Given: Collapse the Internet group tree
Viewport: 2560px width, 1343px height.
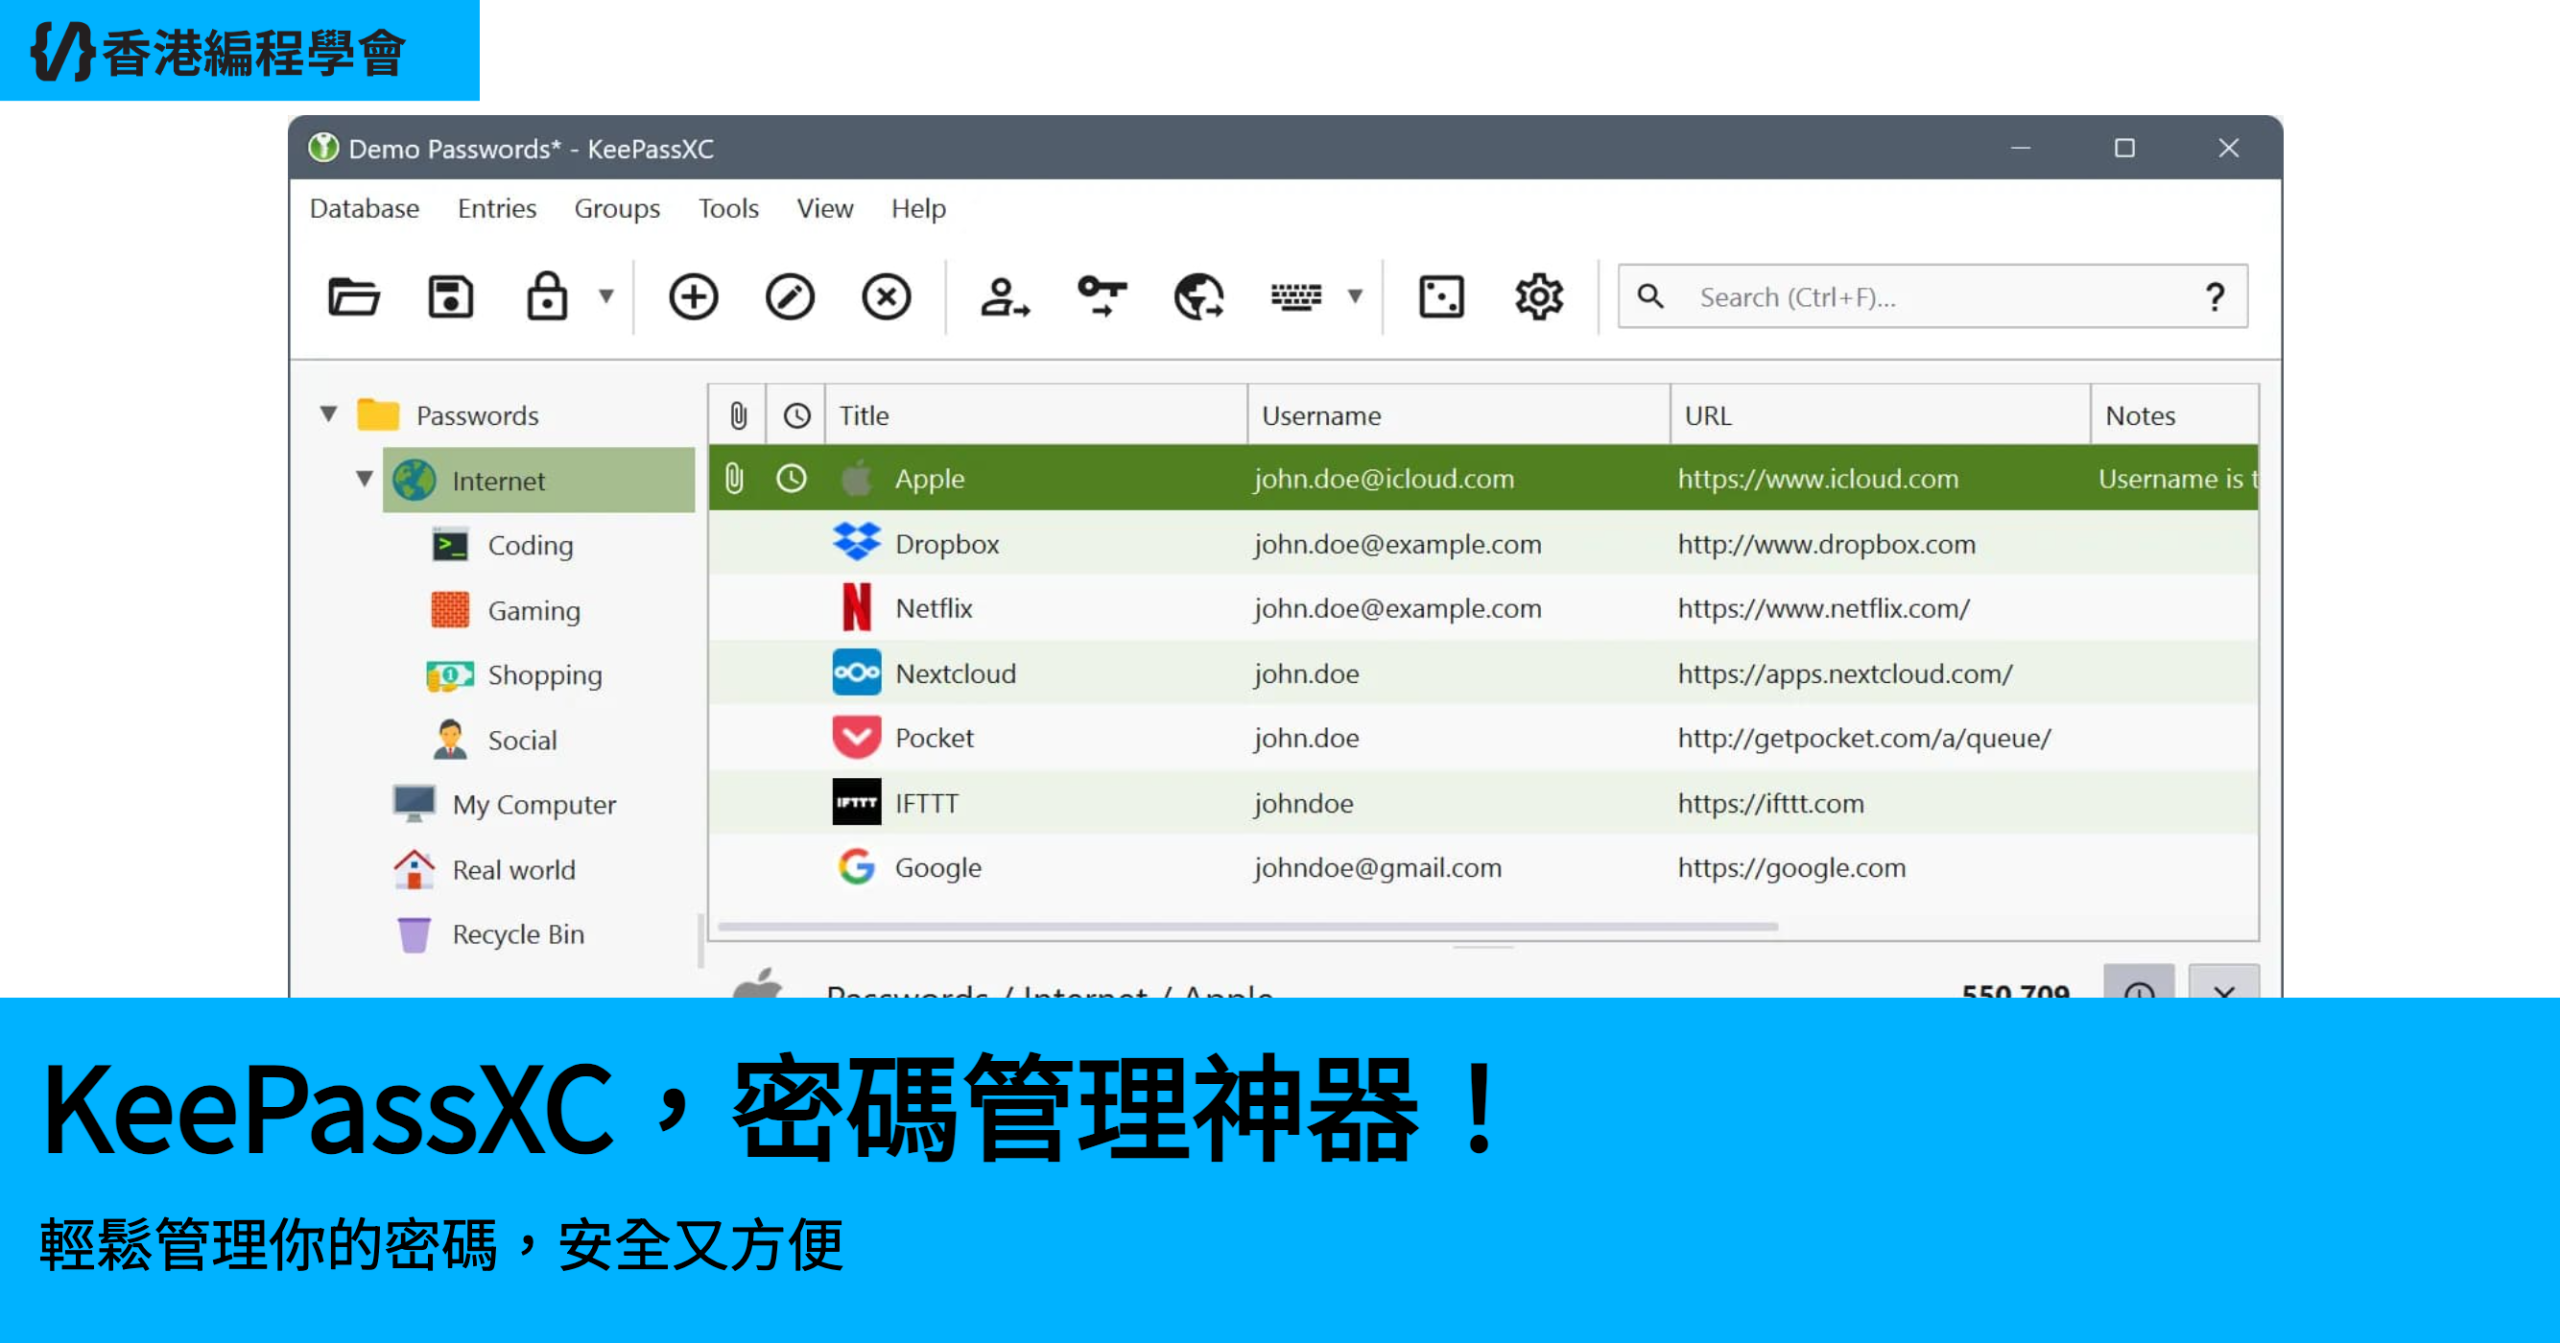Looking at the screenshot, I should click(x=364, y=479).
